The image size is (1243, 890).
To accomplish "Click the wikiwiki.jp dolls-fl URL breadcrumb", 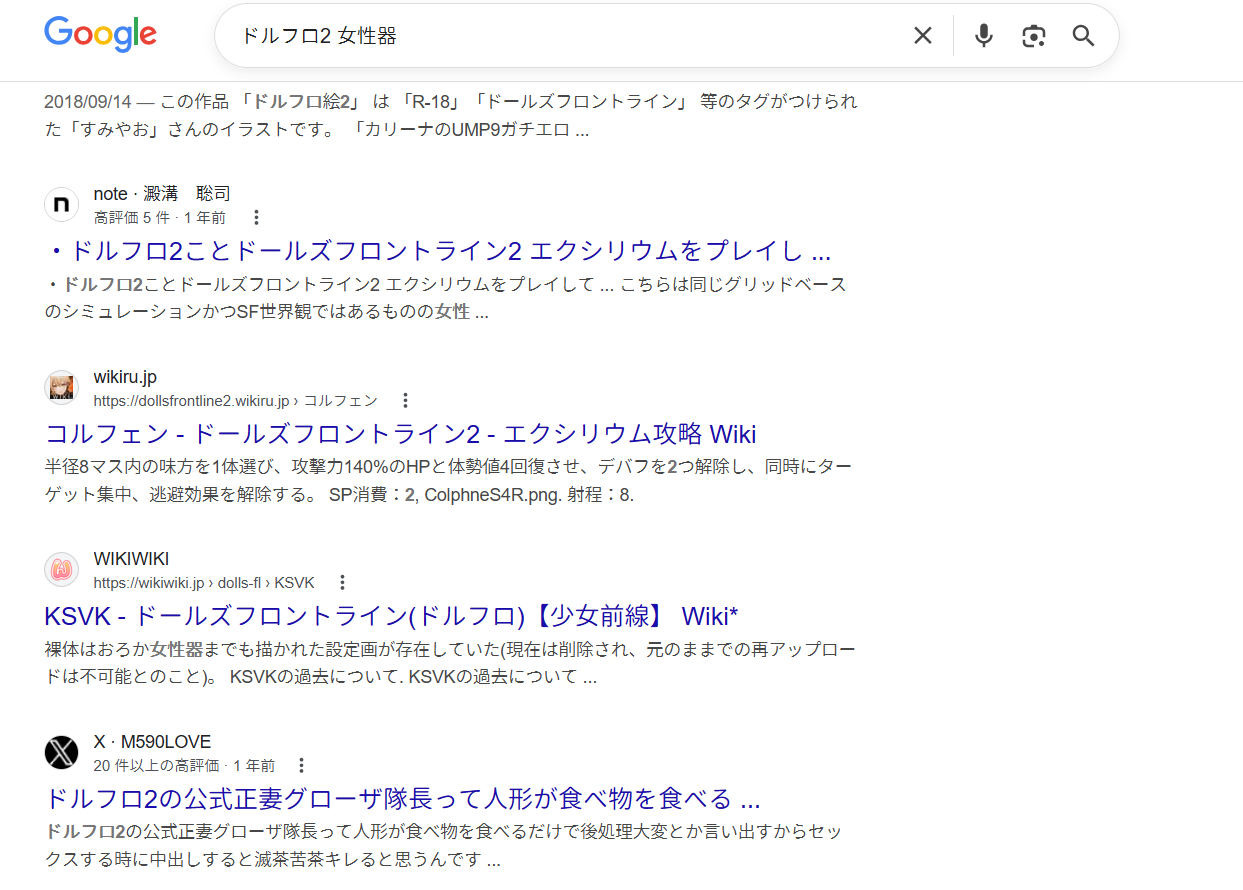I will point(204,583).
